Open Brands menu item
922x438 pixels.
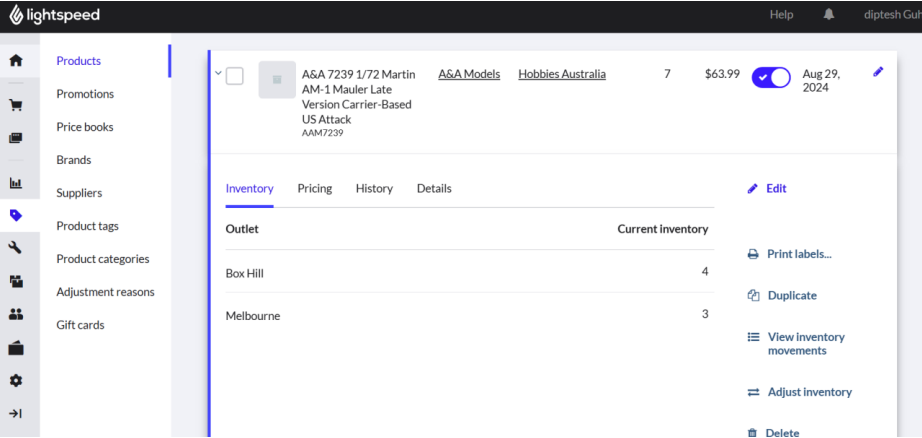click(x=74, y=160)
